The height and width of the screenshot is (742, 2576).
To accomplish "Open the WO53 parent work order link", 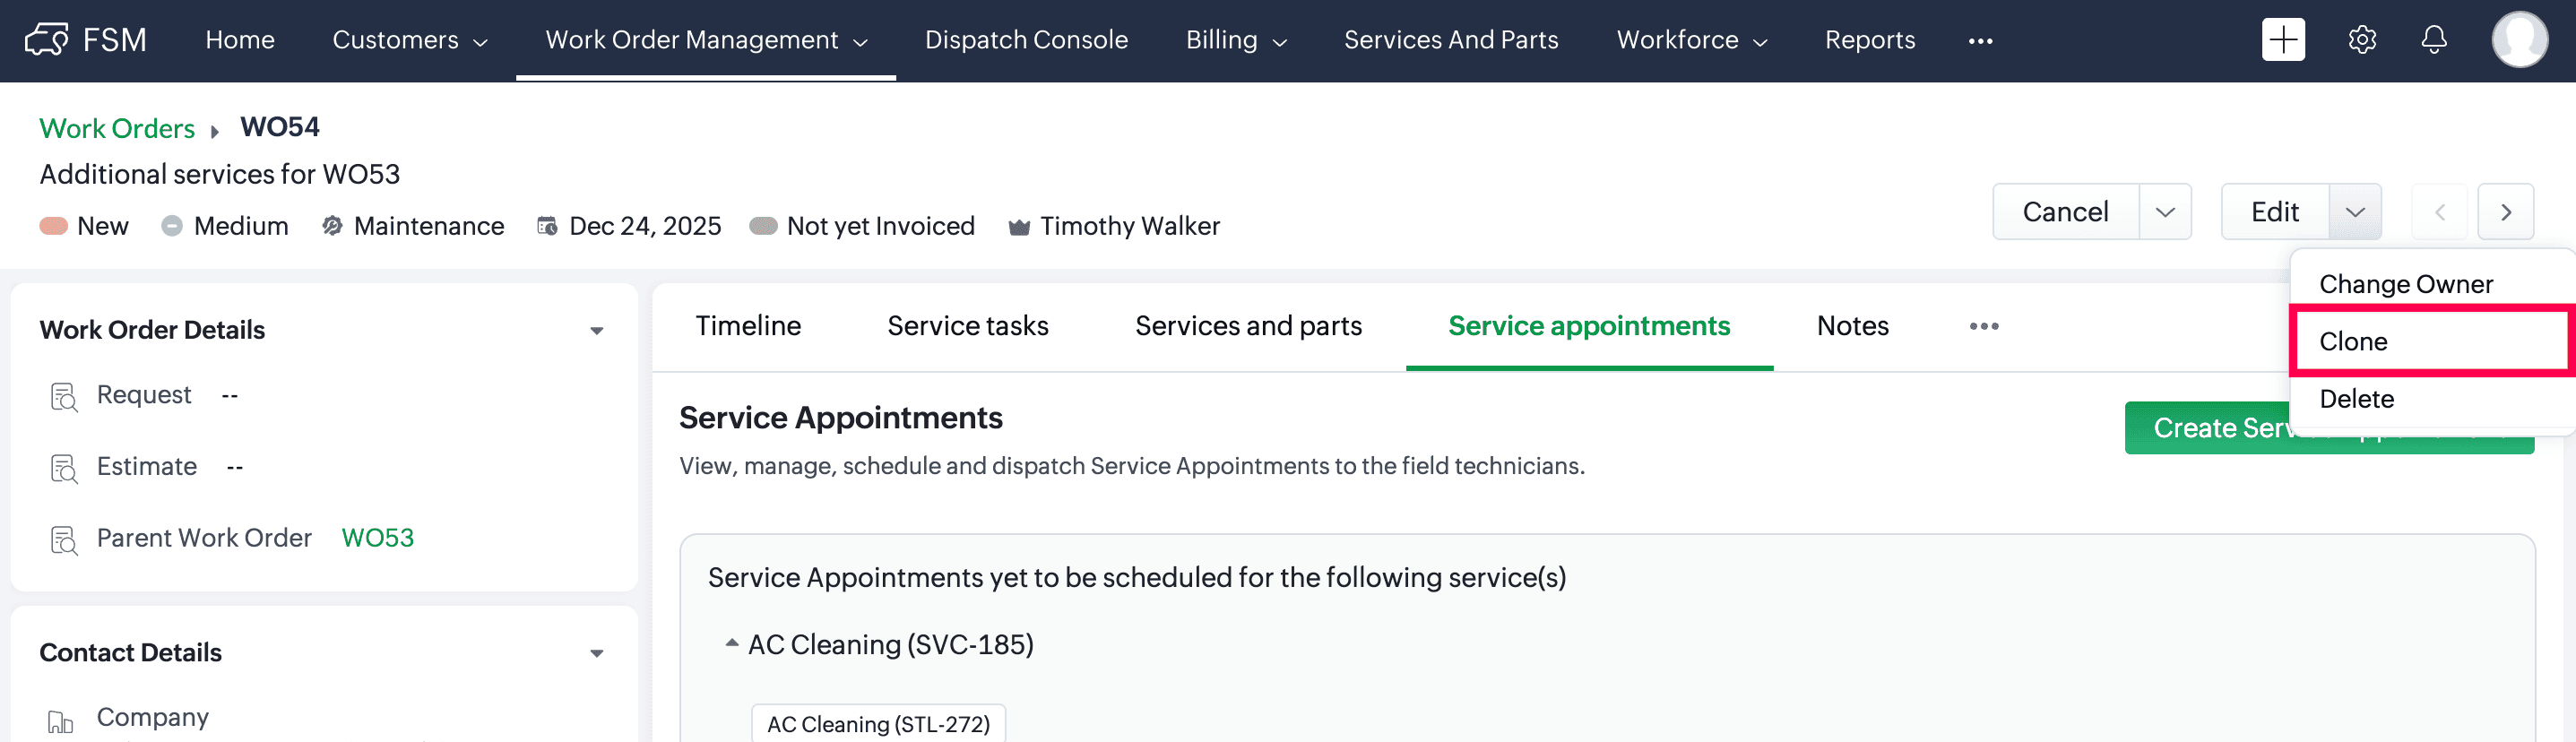I will point(377,538).
